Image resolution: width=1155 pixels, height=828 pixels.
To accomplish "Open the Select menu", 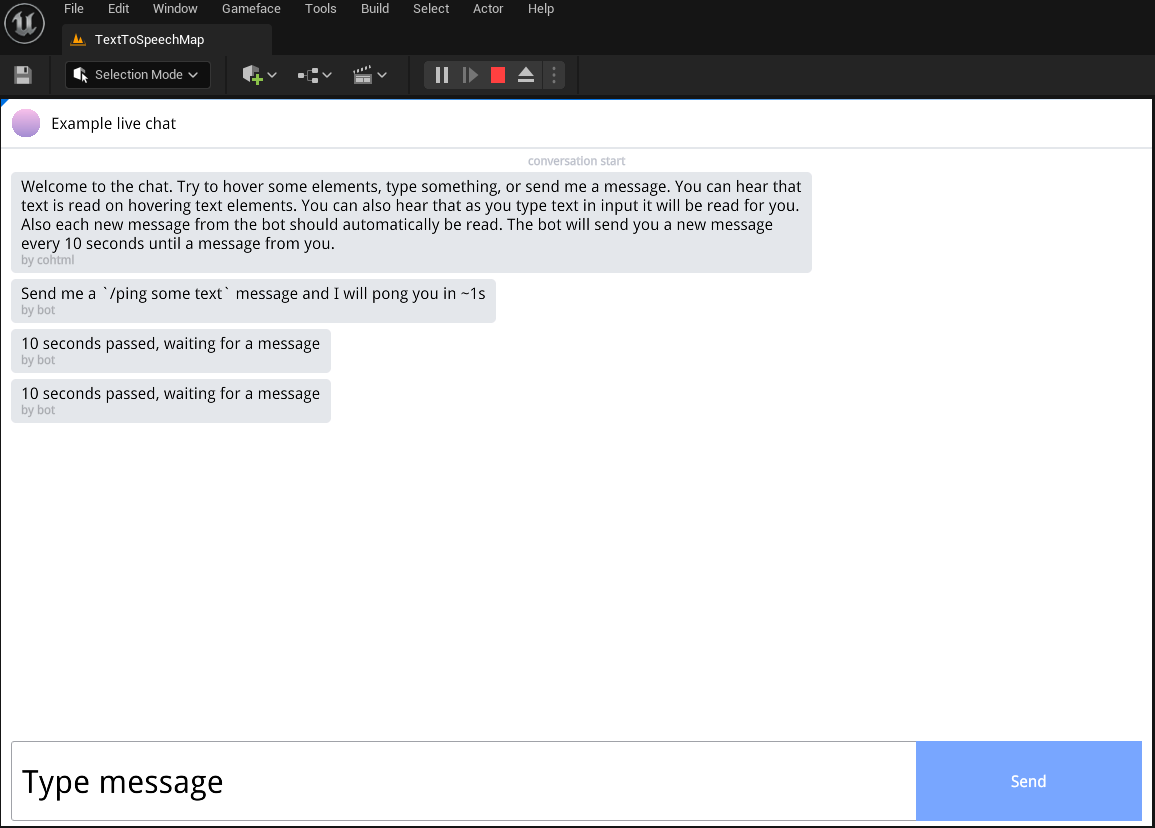I will pyautogui.click(x=431, y=9).
